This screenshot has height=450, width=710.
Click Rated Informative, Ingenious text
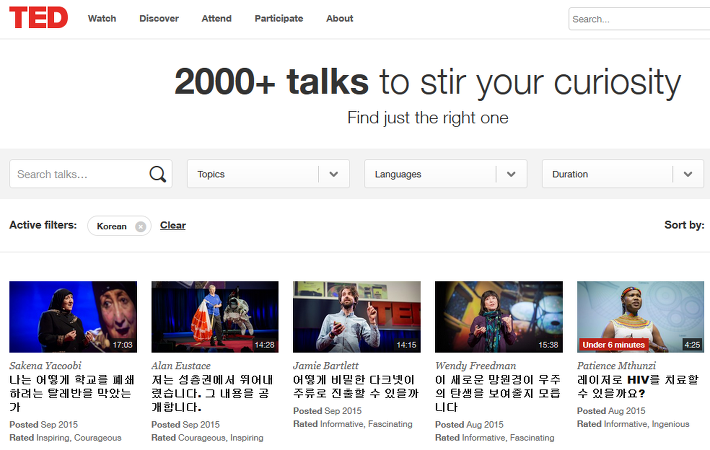point(633,424)
